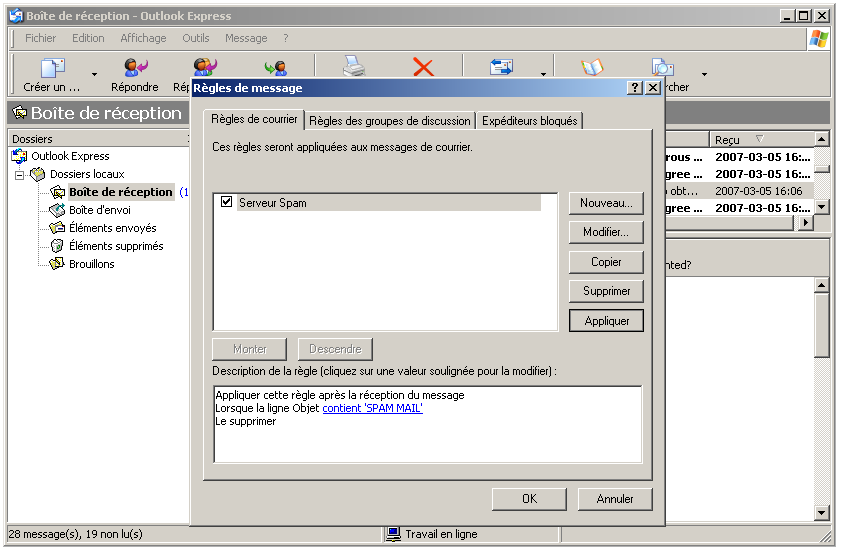Switch to Règles de courrier tab

[254, 119]
